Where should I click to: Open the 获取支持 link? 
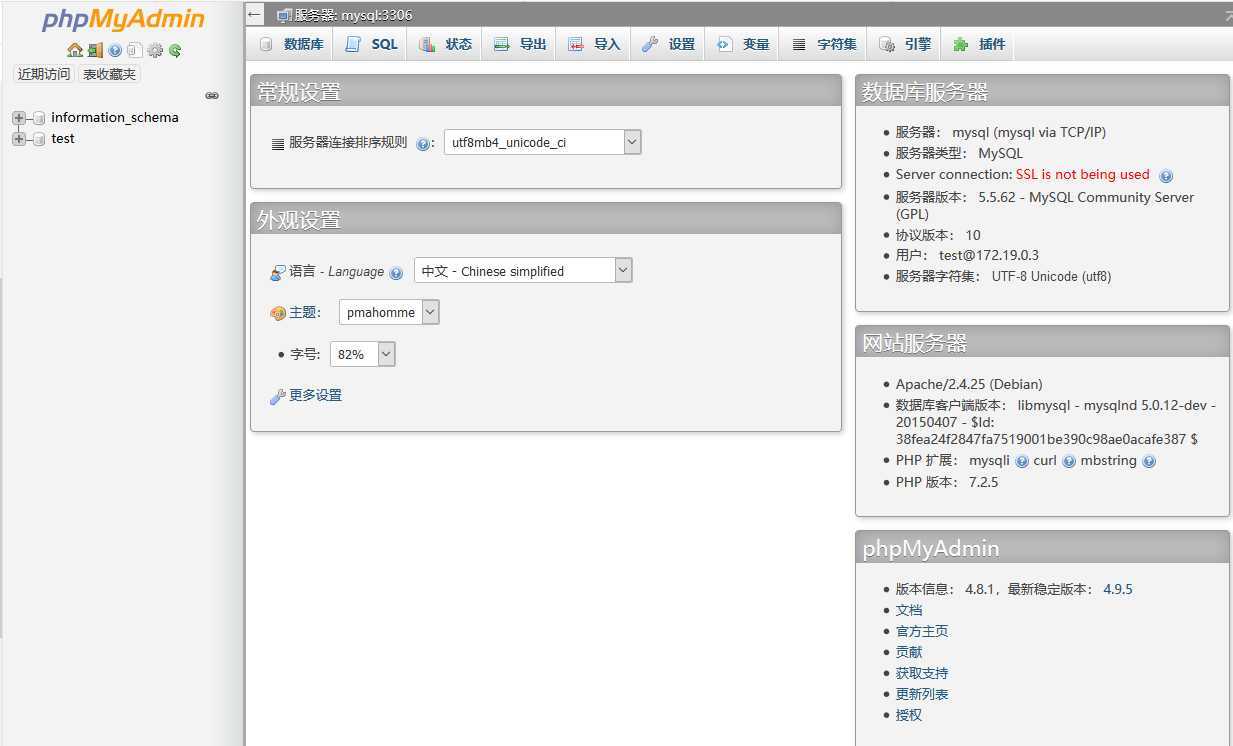pos(922,673)
